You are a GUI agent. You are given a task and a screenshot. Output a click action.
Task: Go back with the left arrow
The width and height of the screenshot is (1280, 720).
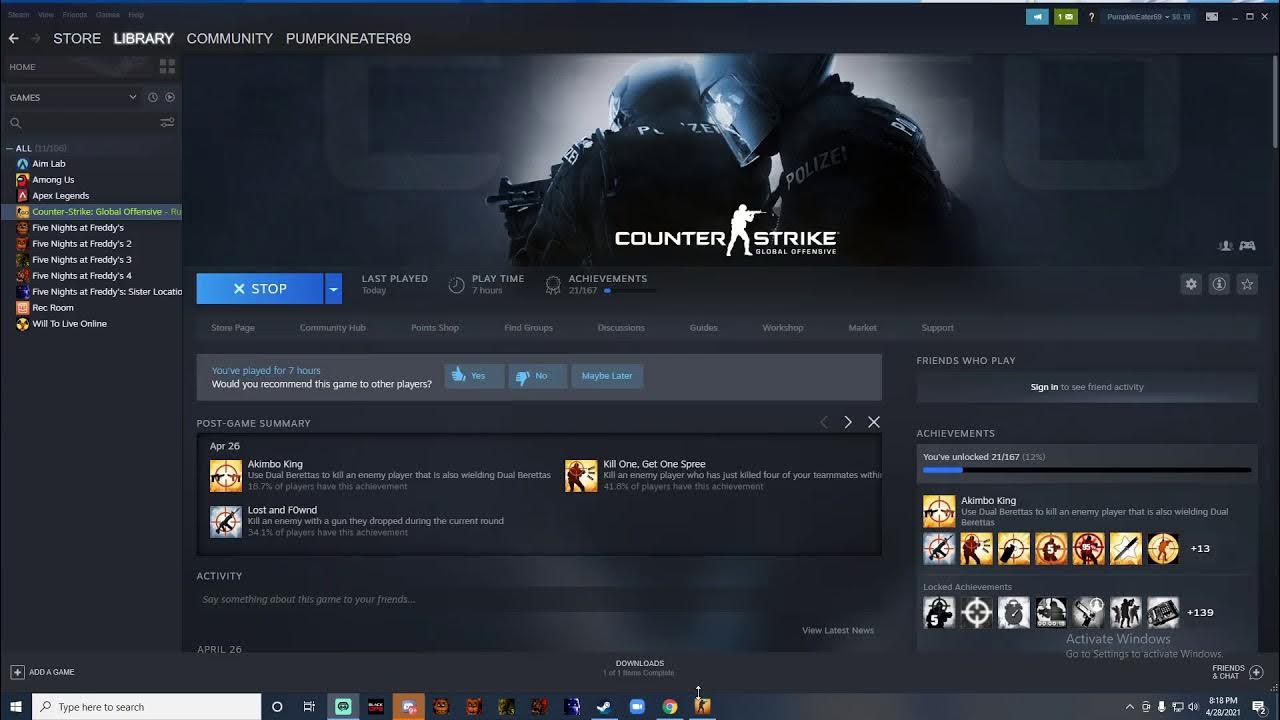[x=13, y=38]
